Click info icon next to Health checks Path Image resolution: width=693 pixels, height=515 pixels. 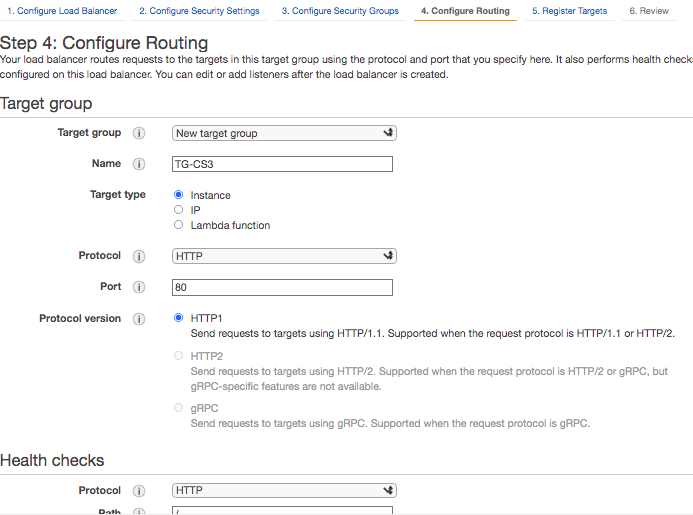coord(139,512)
